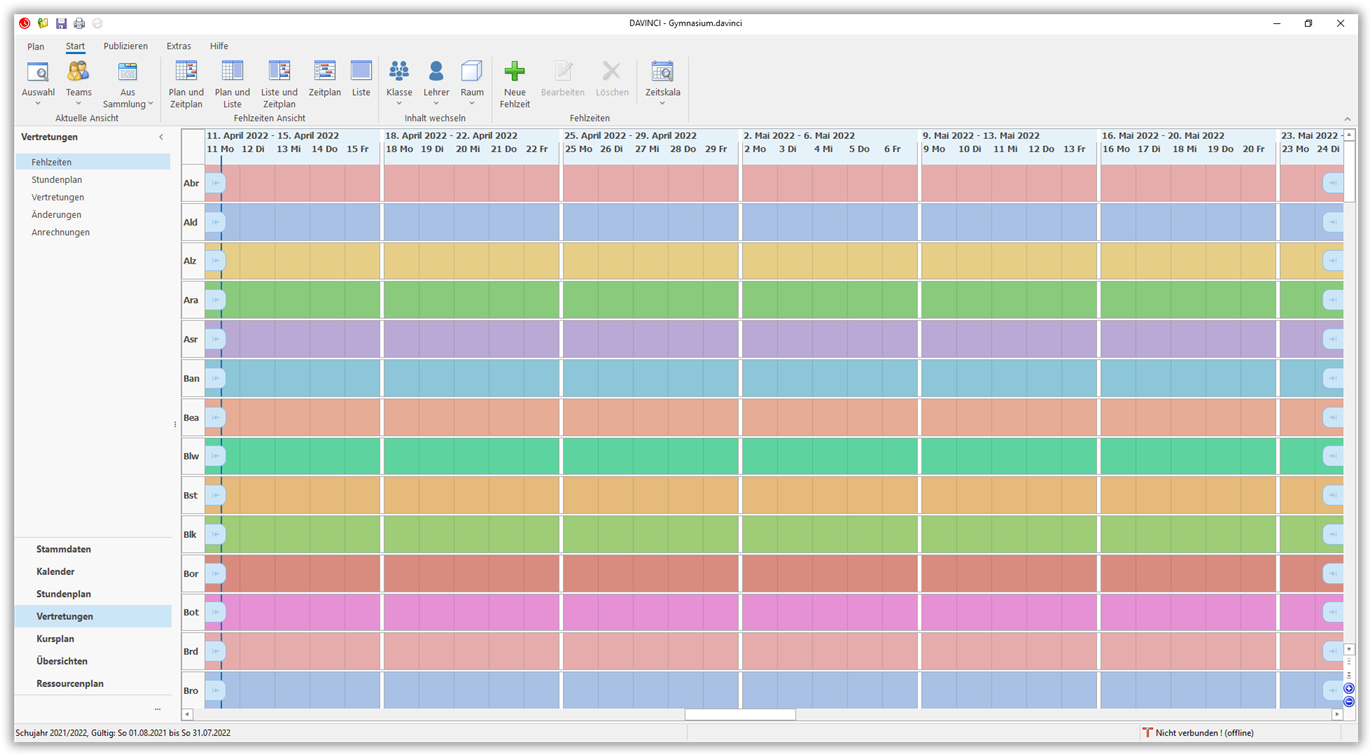Click the Print icon in the quick access toolbar
This screenshot has width=1372, height=756.
coord(79,22)
